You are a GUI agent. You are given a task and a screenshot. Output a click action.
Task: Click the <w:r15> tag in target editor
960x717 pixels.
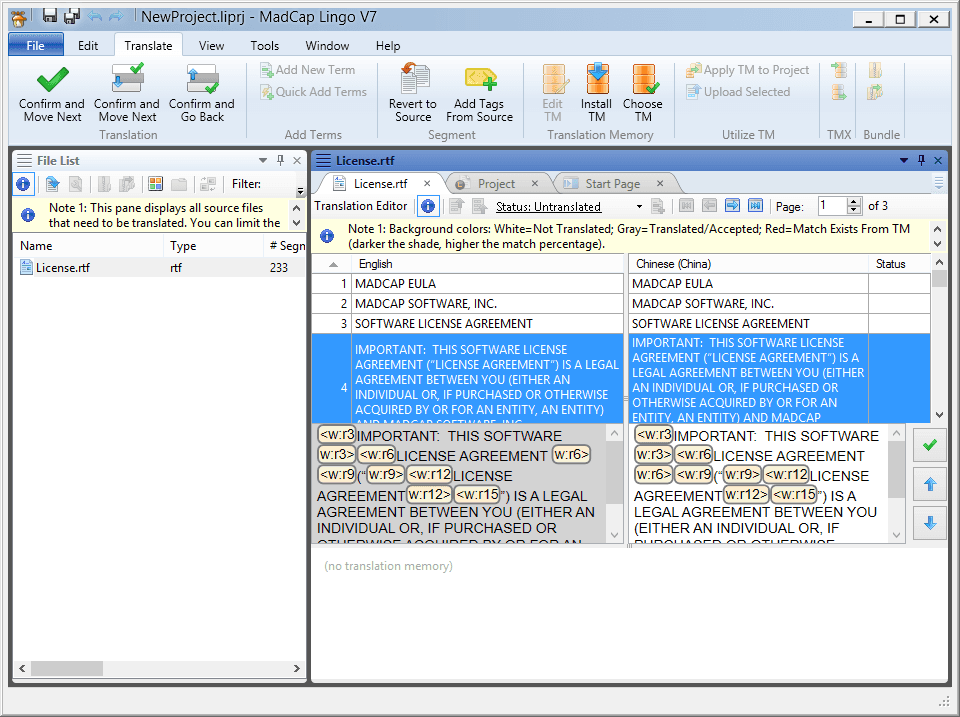(794, 494)
